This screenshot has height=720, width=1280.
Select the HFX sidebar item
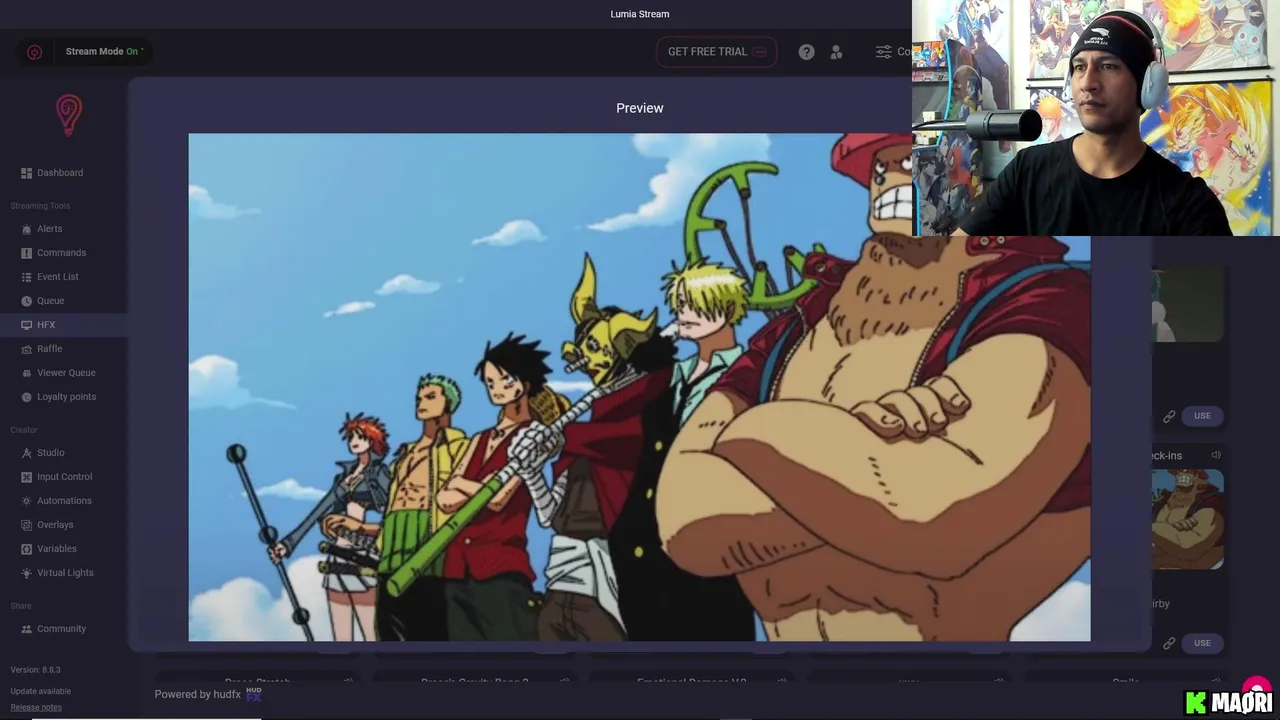[x=63, y=325]
